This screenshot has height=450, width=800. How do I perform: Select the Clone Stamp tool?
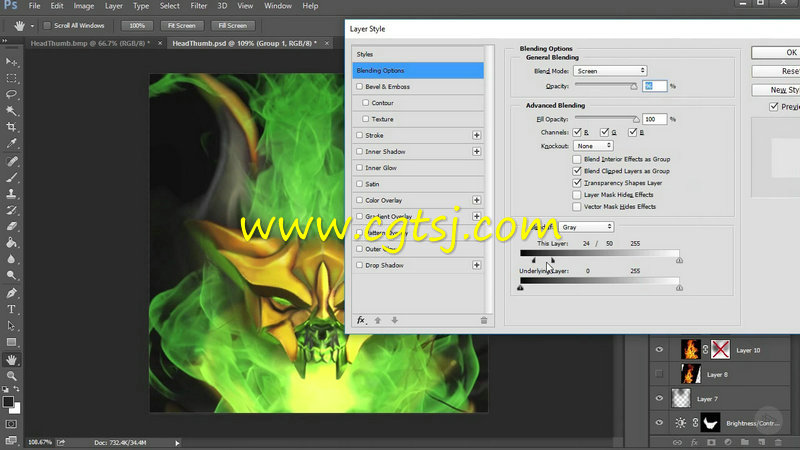pyautogui.click(x=11, y=194)
